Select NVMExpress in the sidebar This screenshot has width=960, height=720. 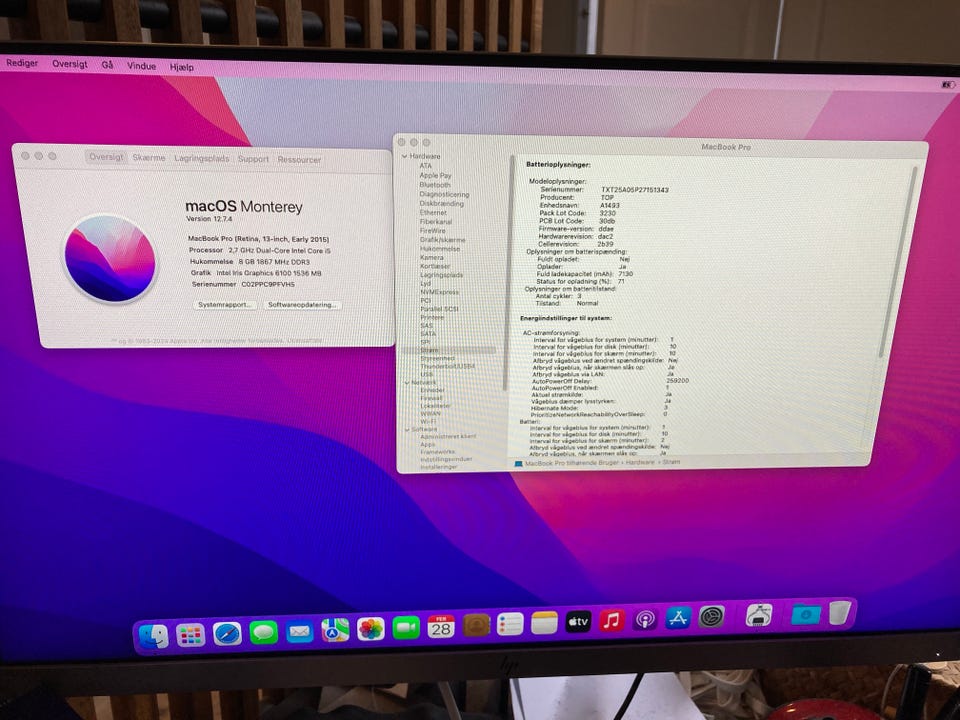pyautogui.click(x=440, y=292)
